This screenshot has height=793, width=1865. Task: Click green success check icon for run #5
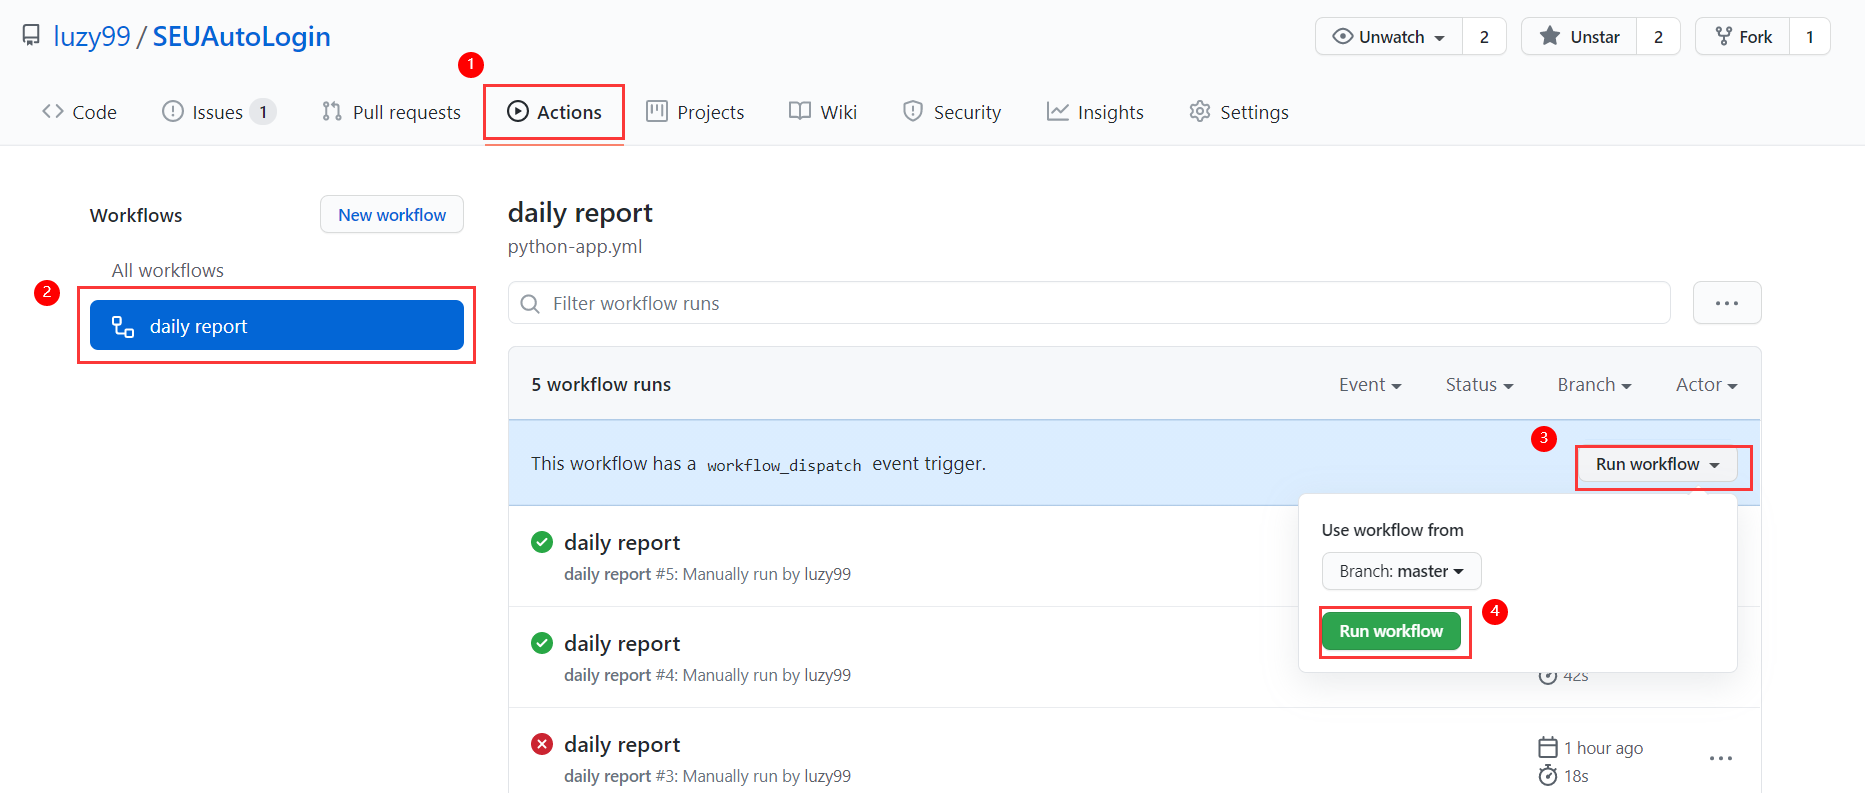click(x=542, y=542)
